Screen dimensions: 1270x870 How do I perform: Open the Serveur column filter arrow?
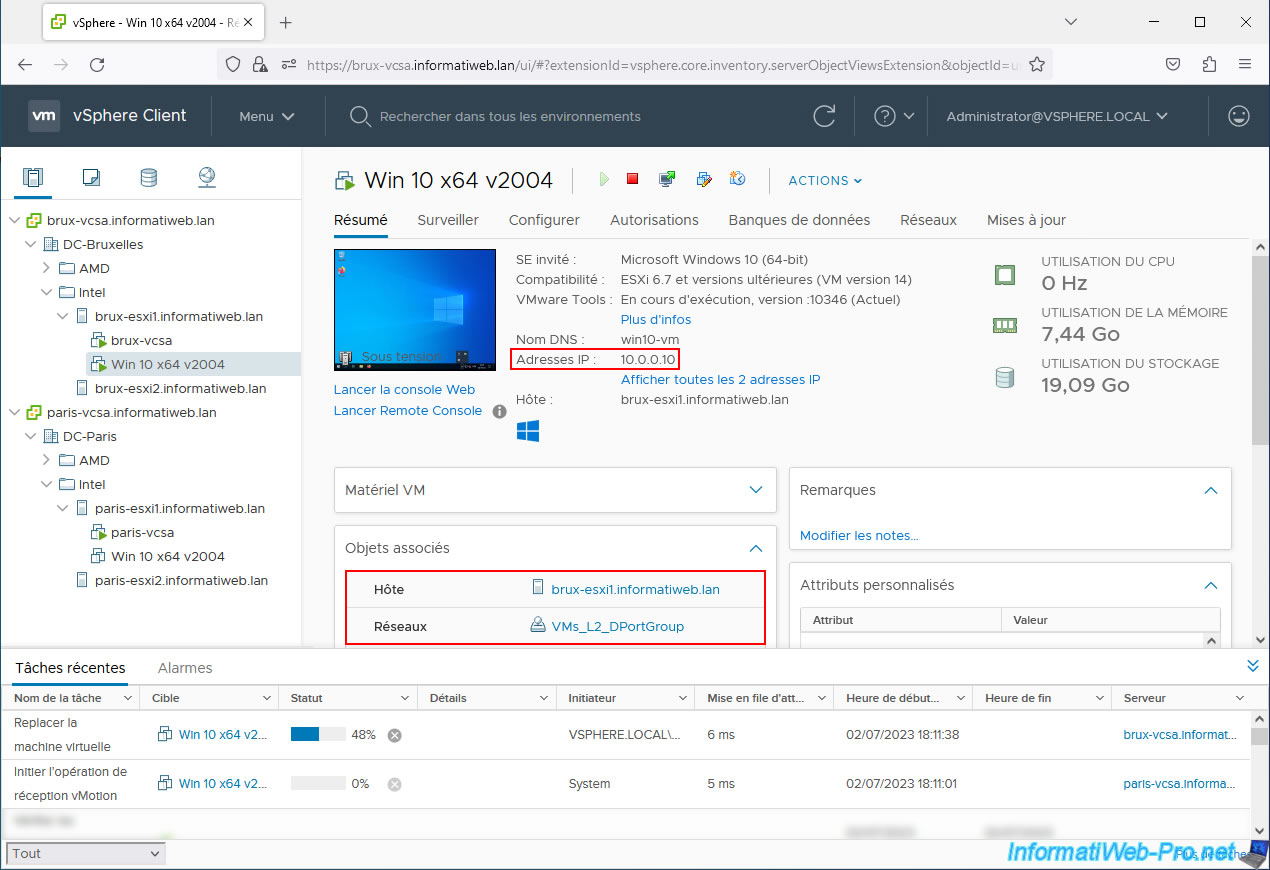[x=1240, y=698]
